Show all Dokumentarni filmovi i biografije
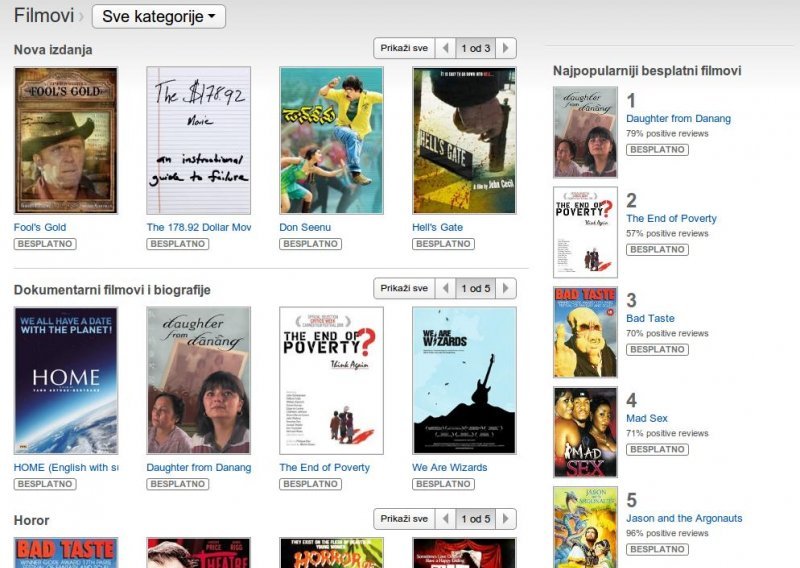 [x=404, y=288]
